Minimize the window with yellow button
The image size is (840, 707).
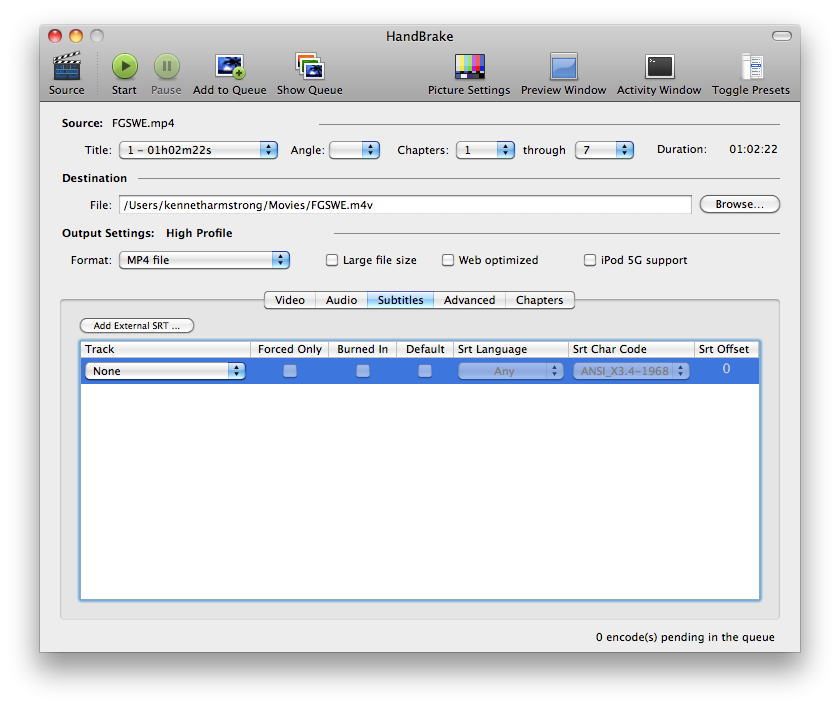[76, 36]
